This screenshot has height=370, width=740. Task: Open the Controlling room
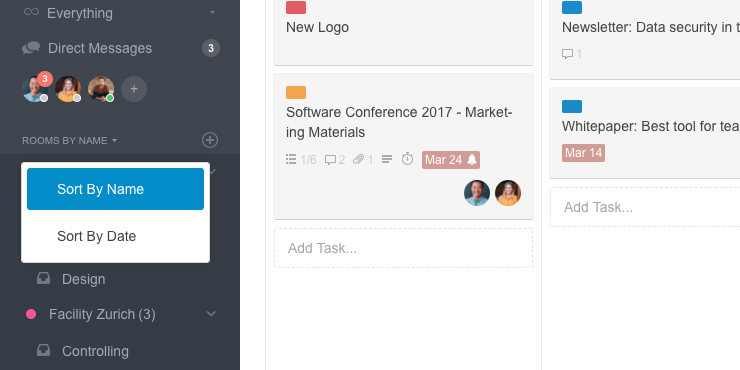[x=95, y=351]
